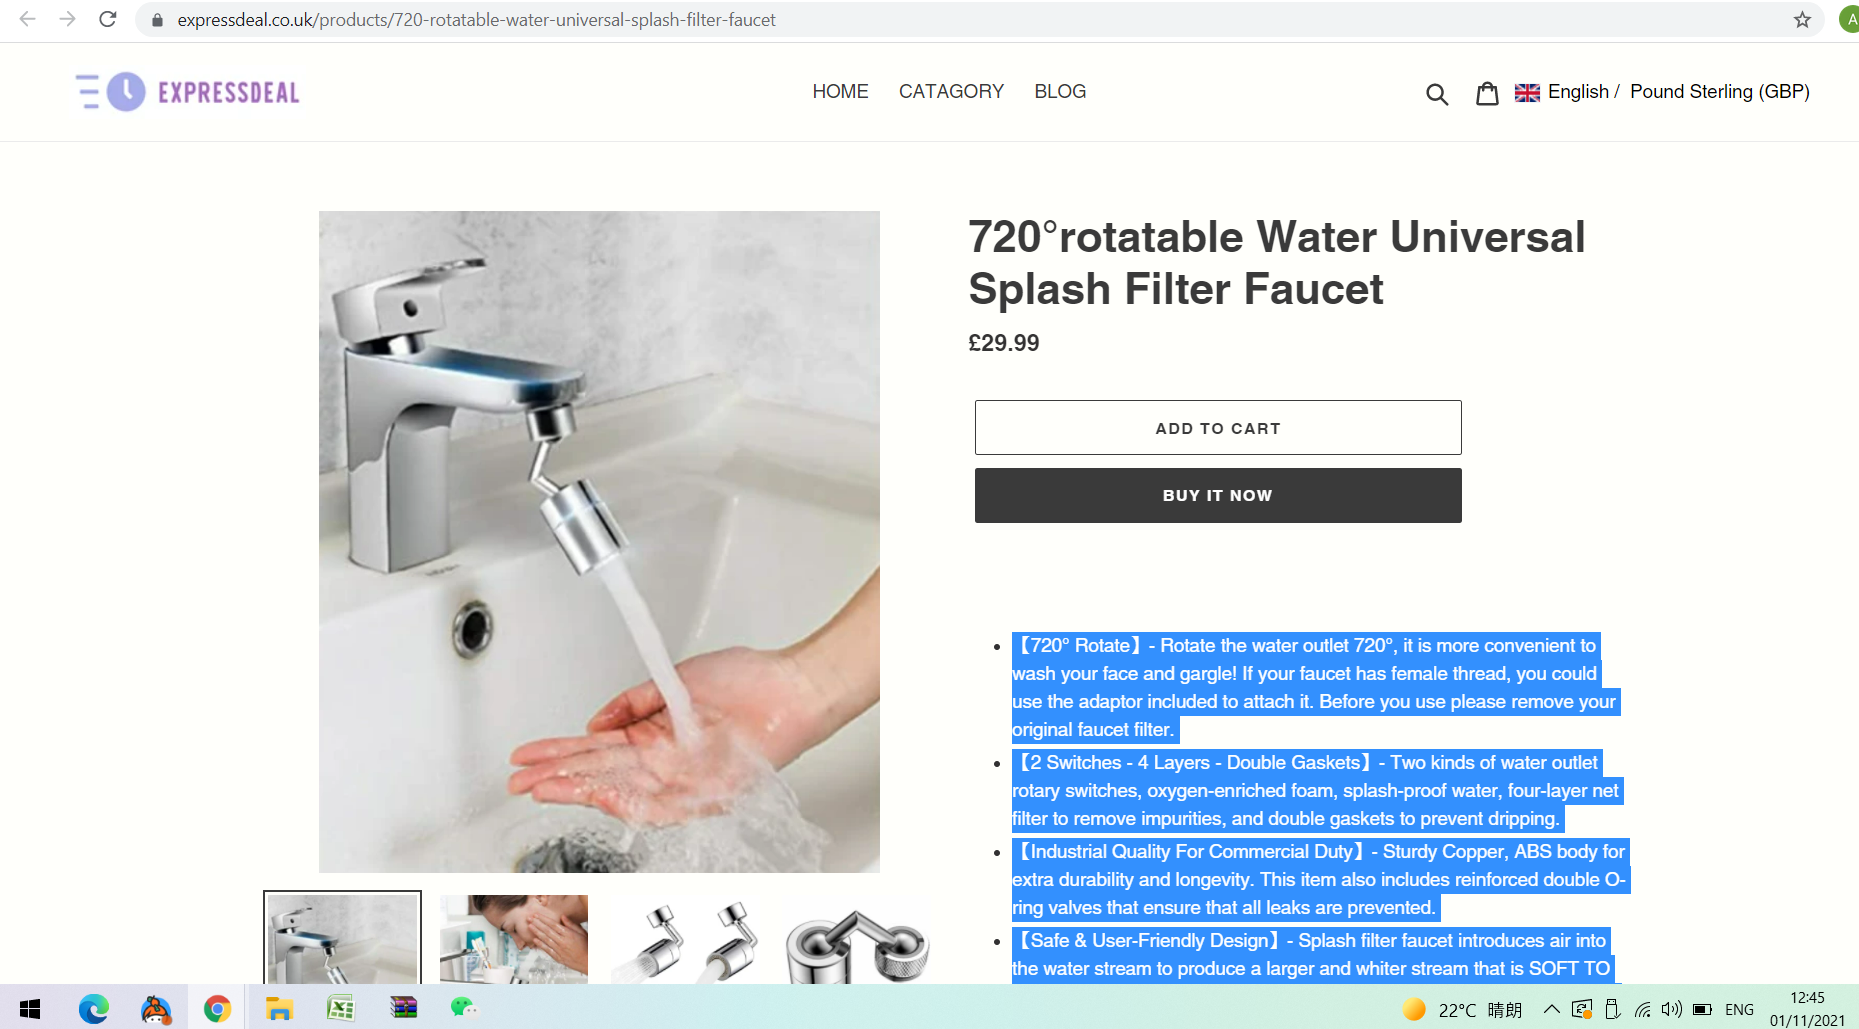
Task: Open the CATAGORY menu item
Action: (951, 92)
